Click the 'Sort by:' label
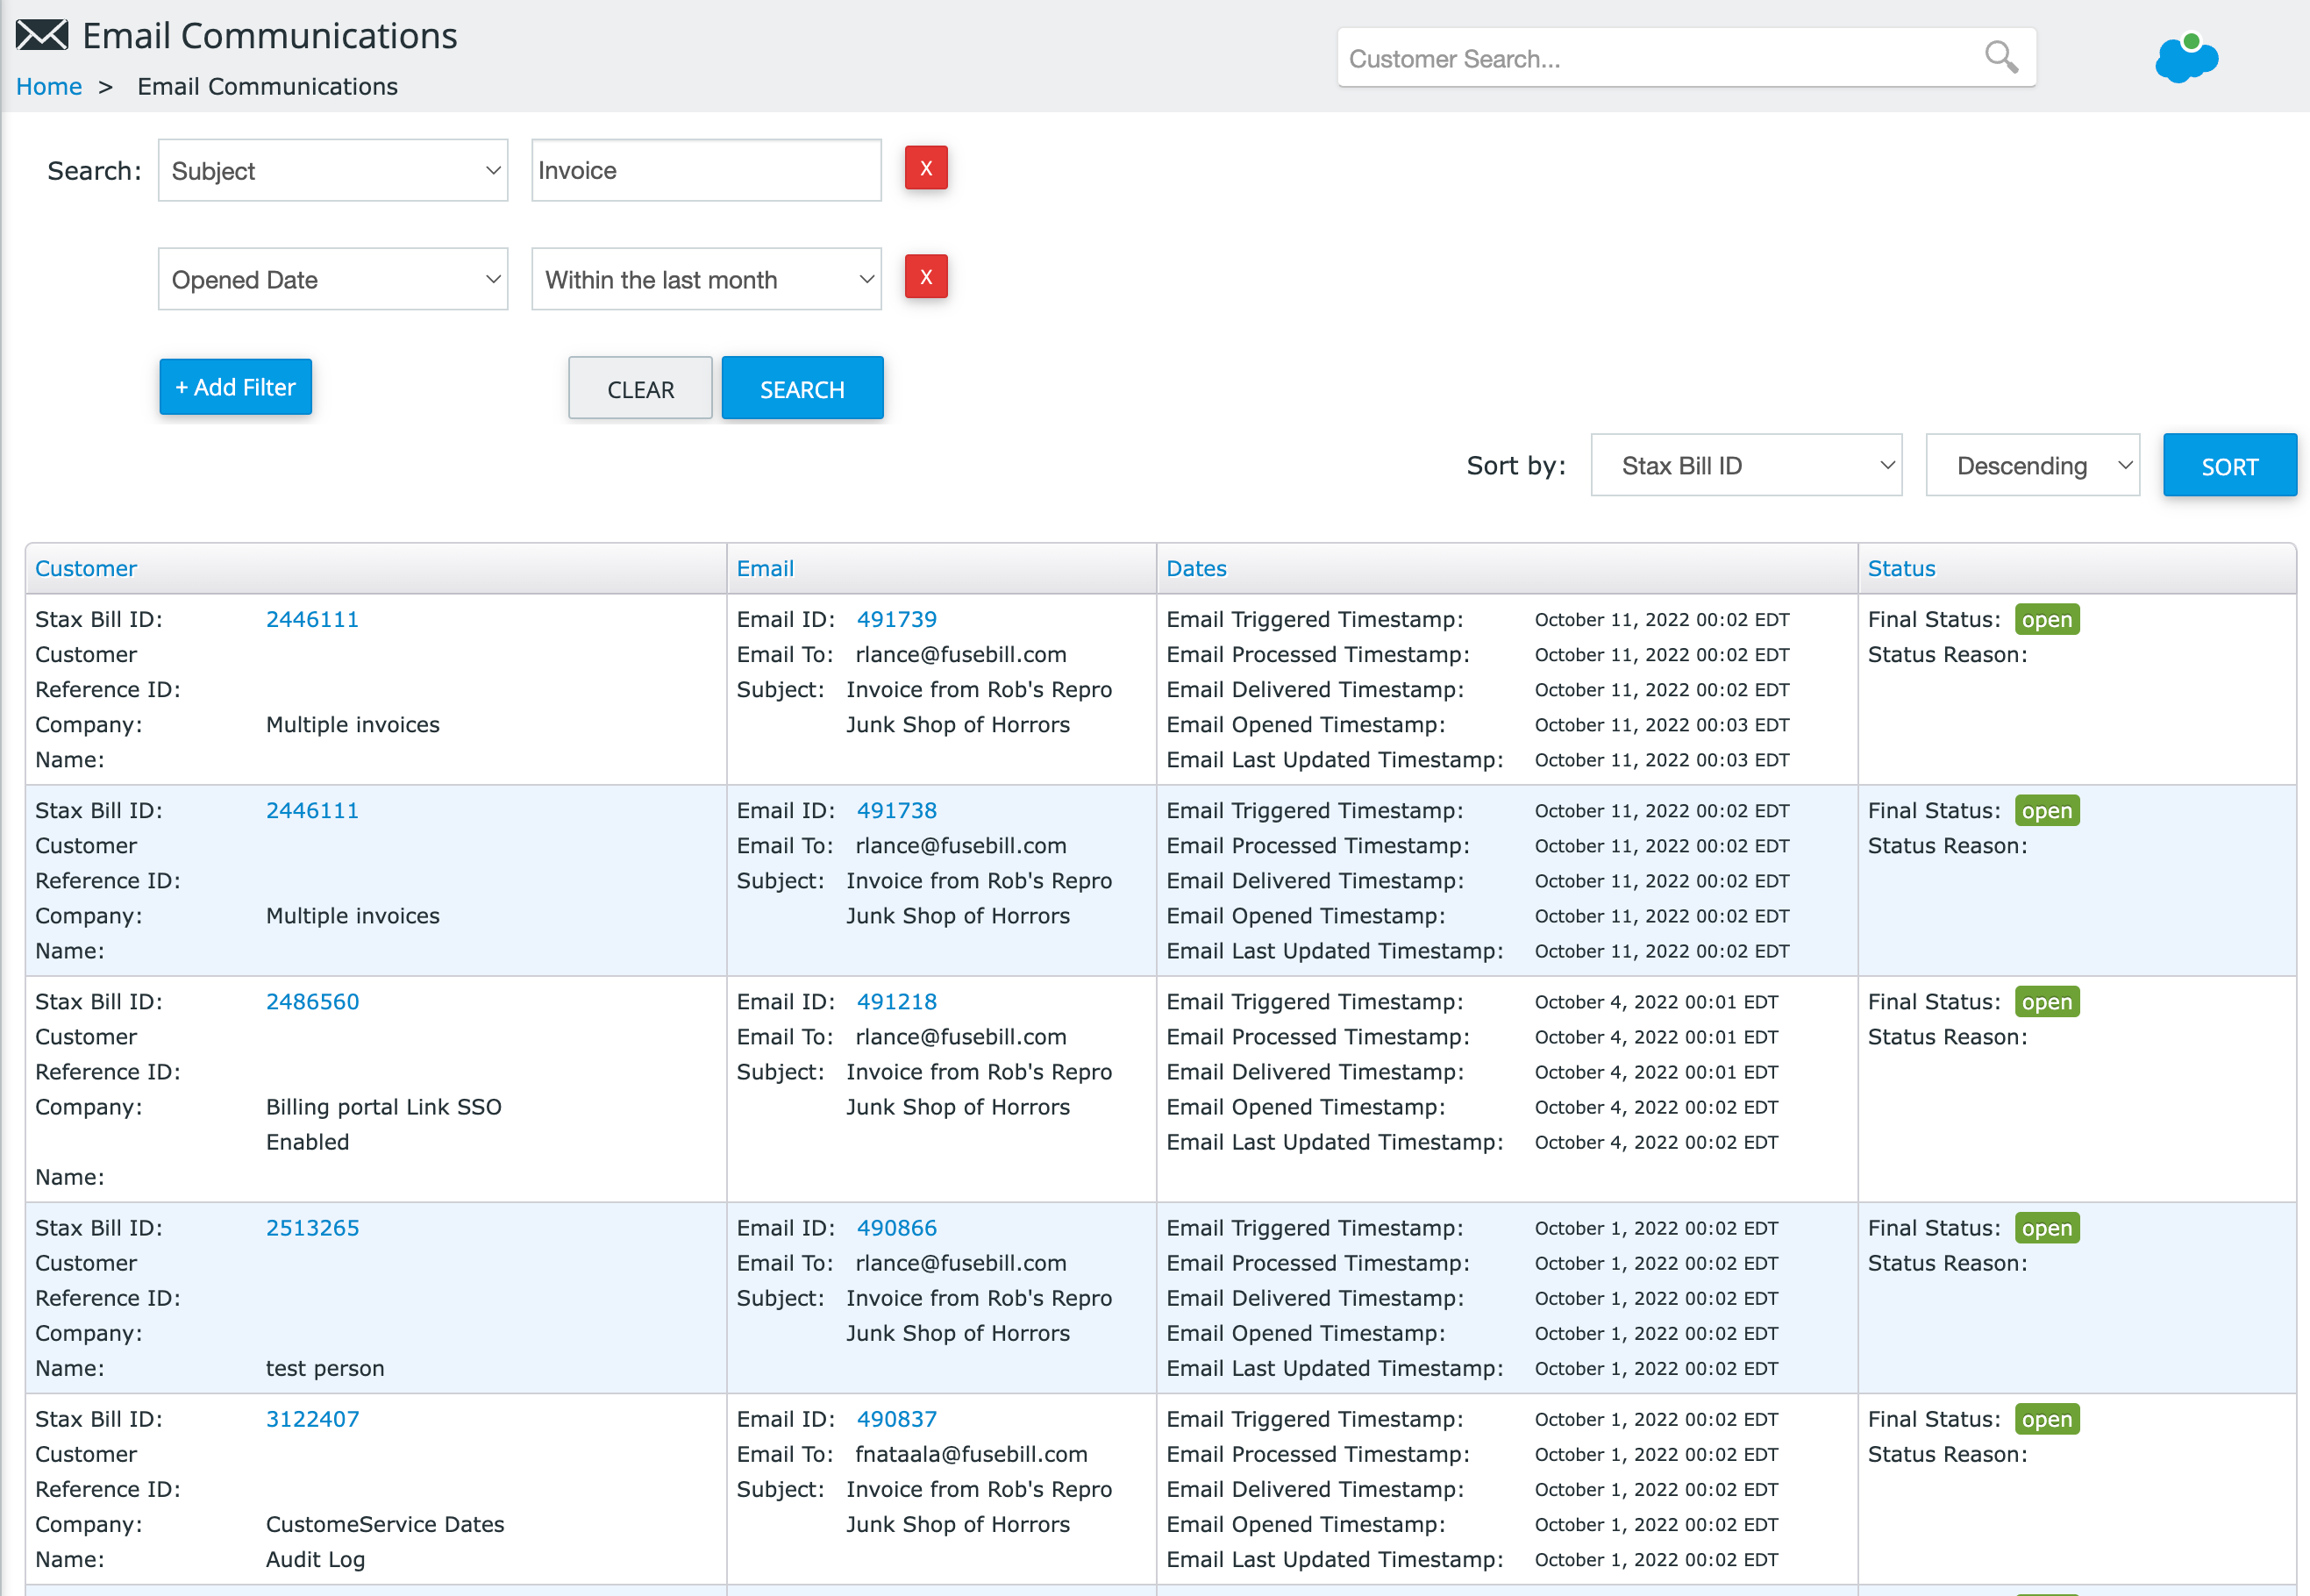 [1515, 466]
